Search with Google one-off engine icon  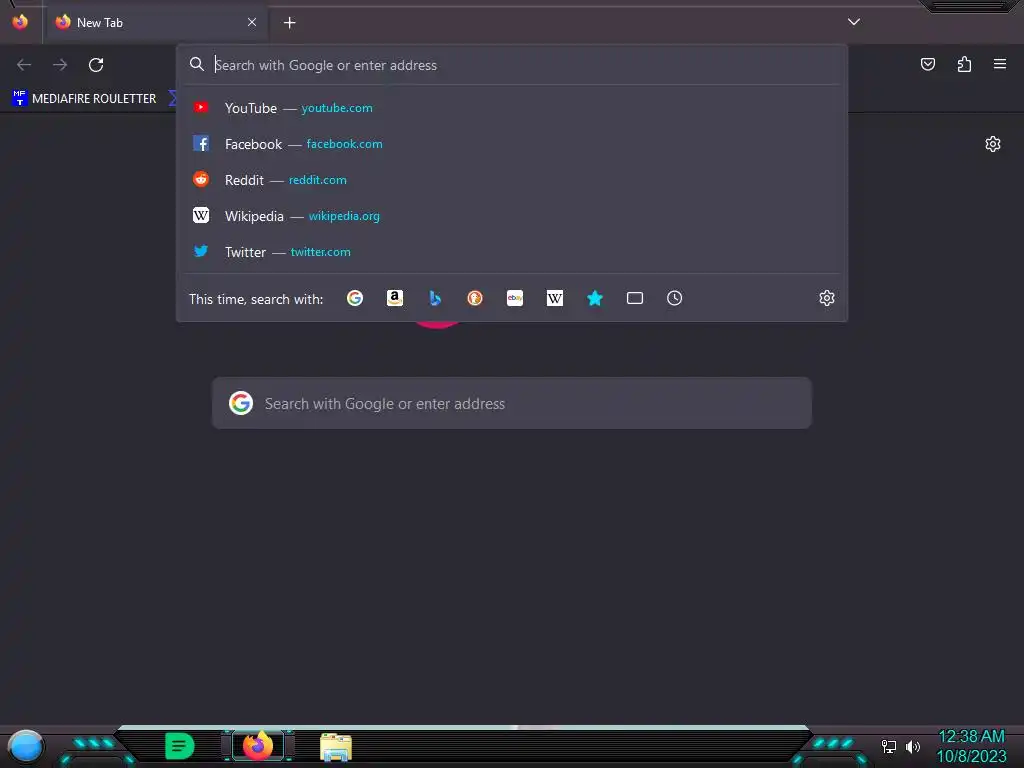(355, 298)
